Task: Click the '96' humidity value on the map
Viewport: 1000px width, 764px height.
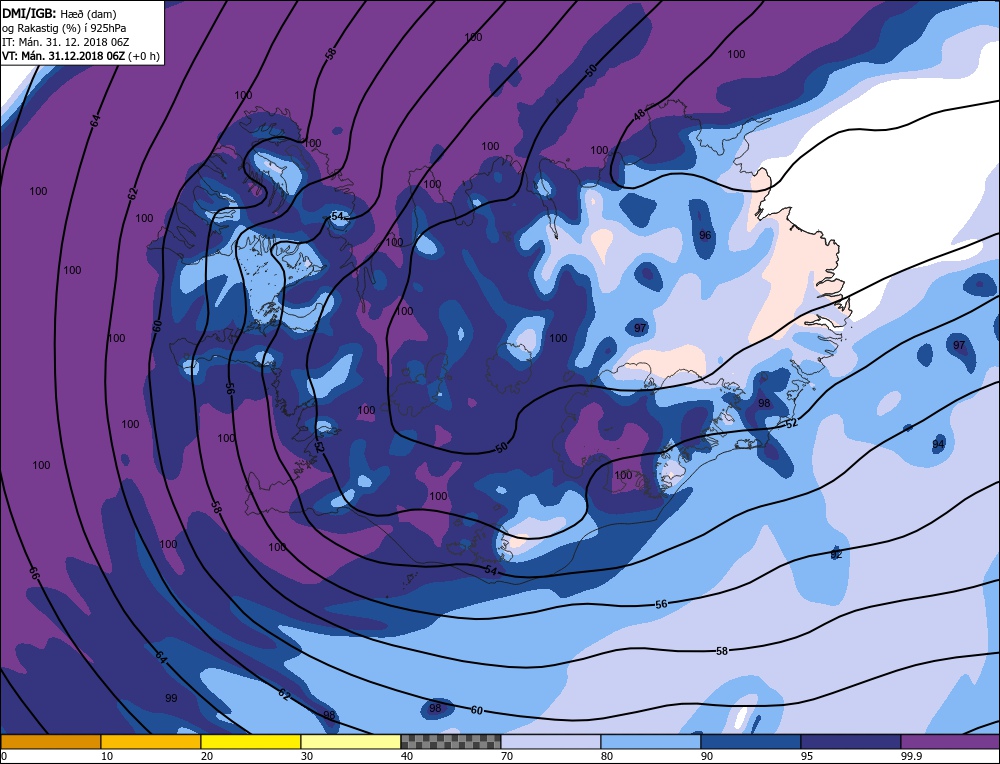Action: click(705, 235)
